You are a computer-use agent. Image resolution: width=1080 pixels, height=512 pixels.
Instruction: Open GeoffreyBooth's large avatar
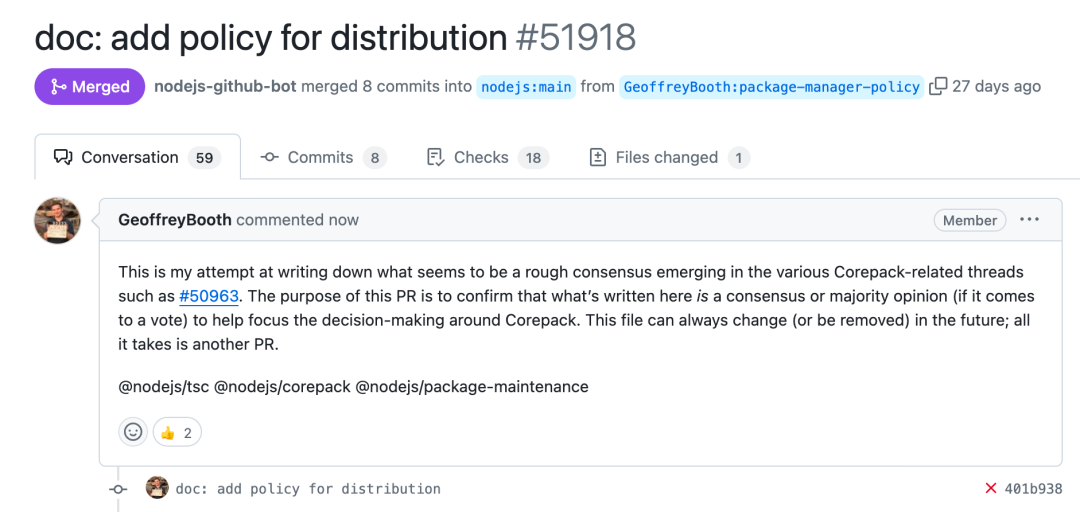[x=58, y=221]
